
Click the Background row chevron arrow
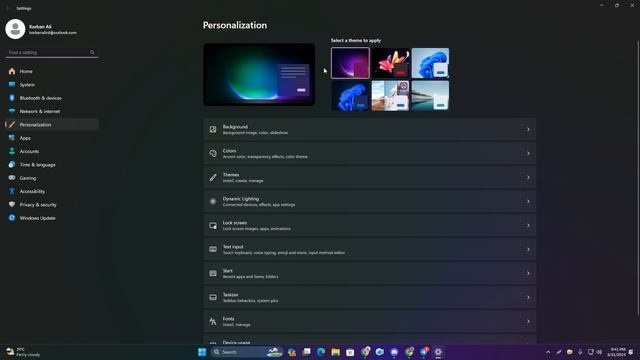[x=527, y=129]
